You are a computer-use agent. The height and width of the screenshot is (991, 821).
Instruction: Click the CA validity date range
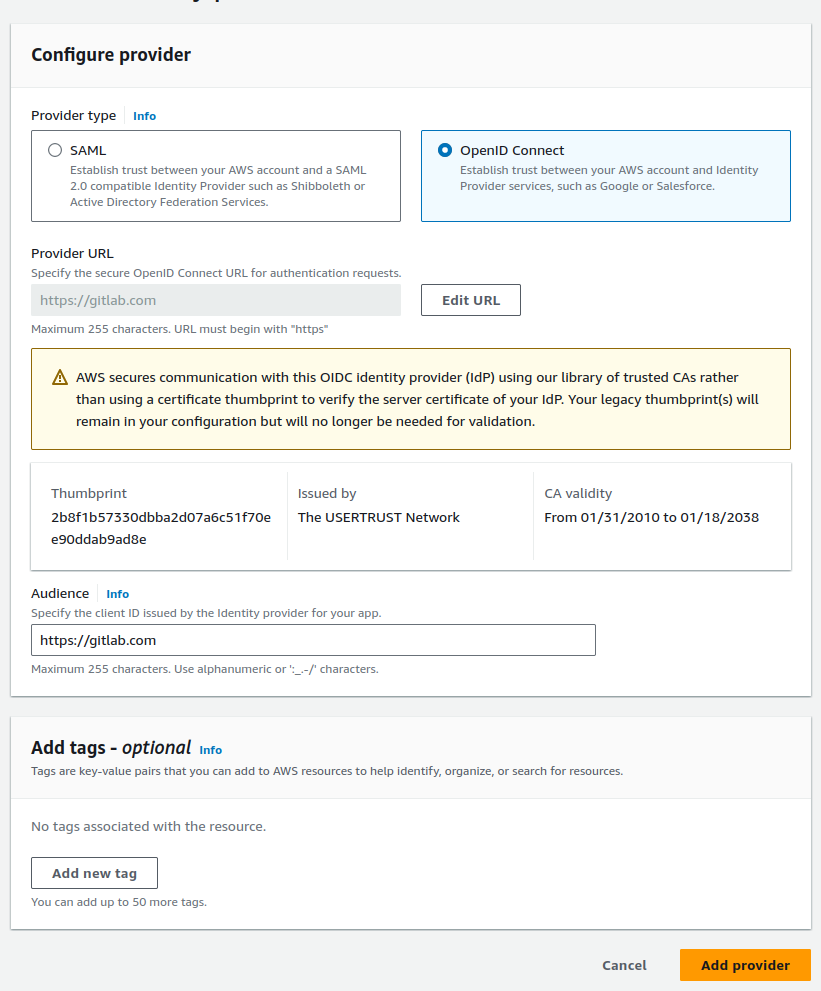[651, 517]
